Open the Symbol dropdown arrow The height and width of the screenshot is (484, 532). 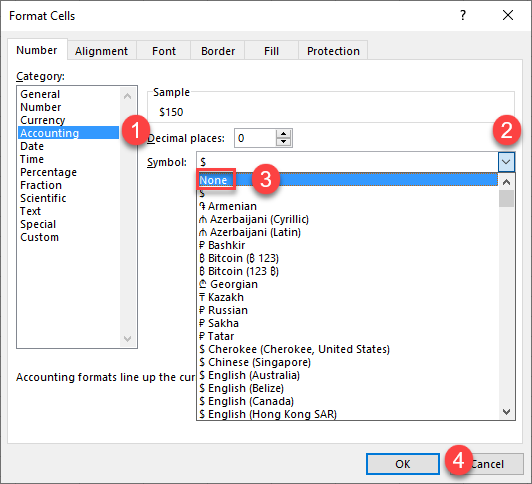pos(506,162)
